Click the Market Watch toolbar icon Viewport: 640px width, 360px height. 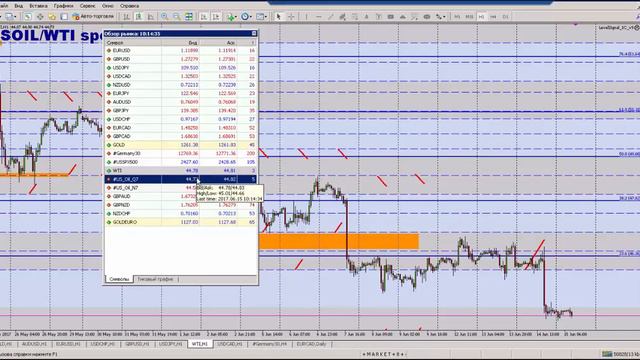(28, 16)
